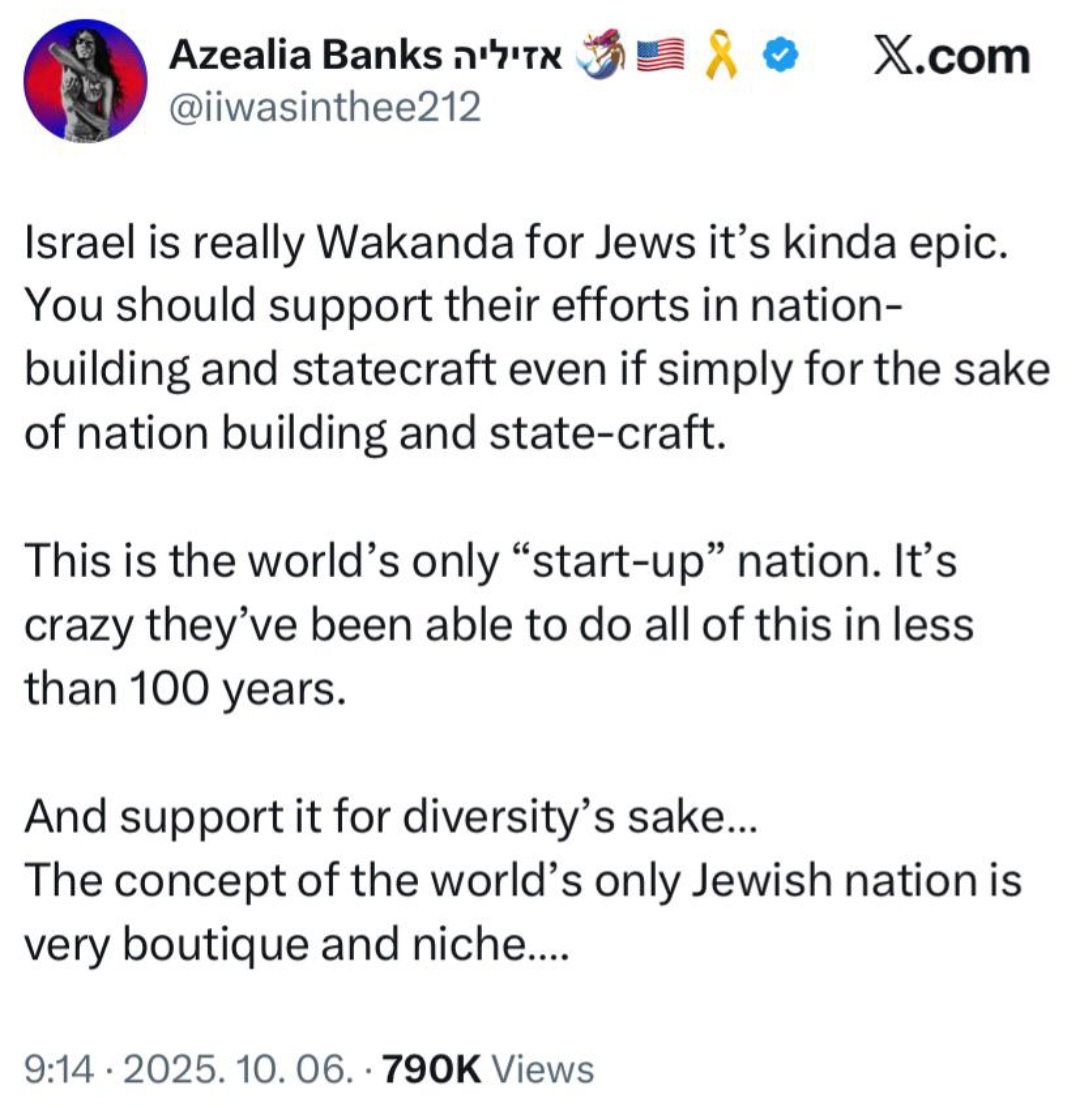Click the "very boutique and niche" line
This screenshot has height=1109, width=1080.
[296, 944]
